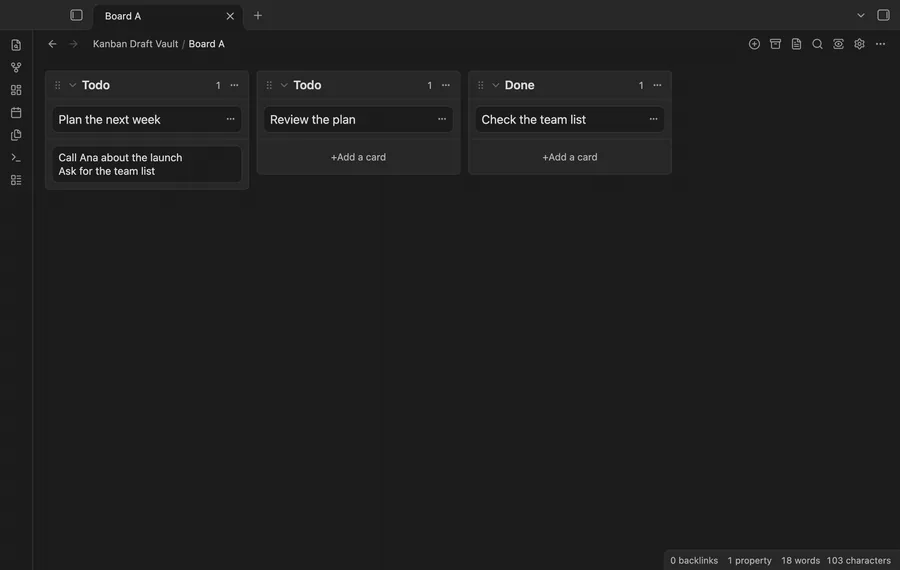Collapse the Done list
The width and height of the screenshot is (900, 570).
point(495,85)
